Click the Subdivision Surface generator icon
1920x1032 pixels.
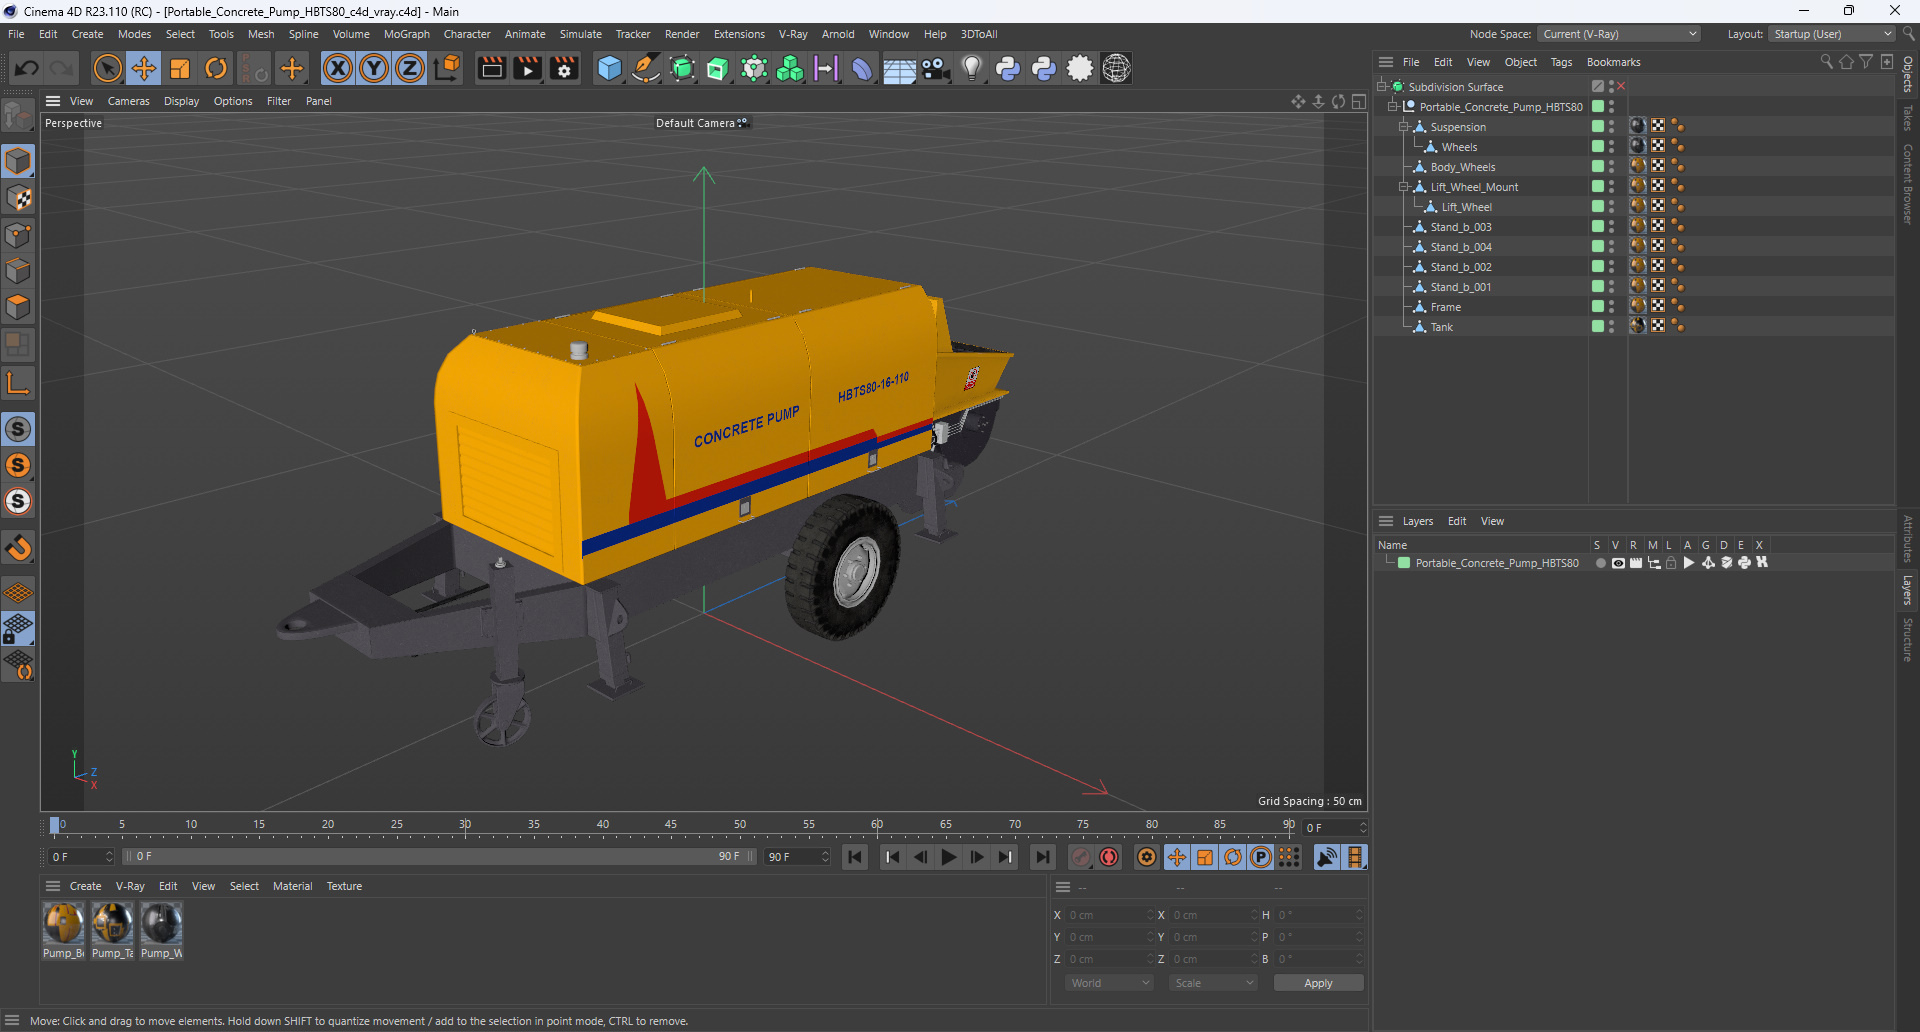click(682, 68)
